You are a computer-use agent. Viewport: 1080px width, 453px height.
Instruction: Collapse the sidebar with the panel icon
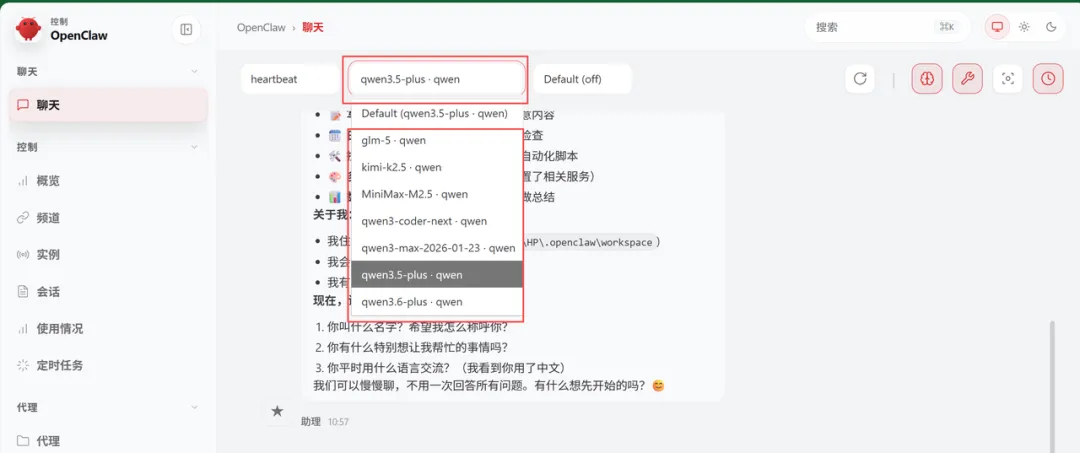click(x=185, y=29)
